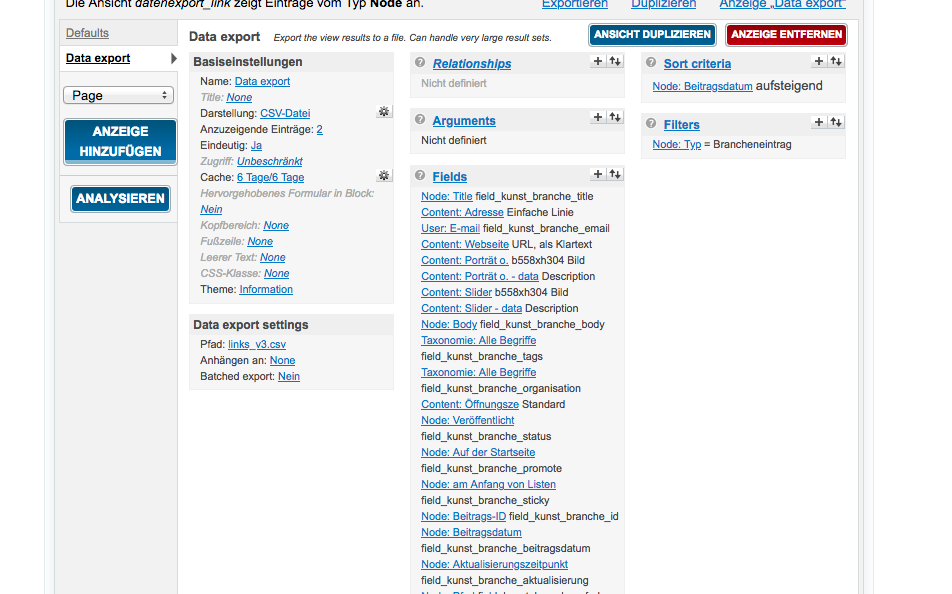Click the add icon in Relationships section
The width and height of the screenshot is (952, 594).
pos(598,61)
